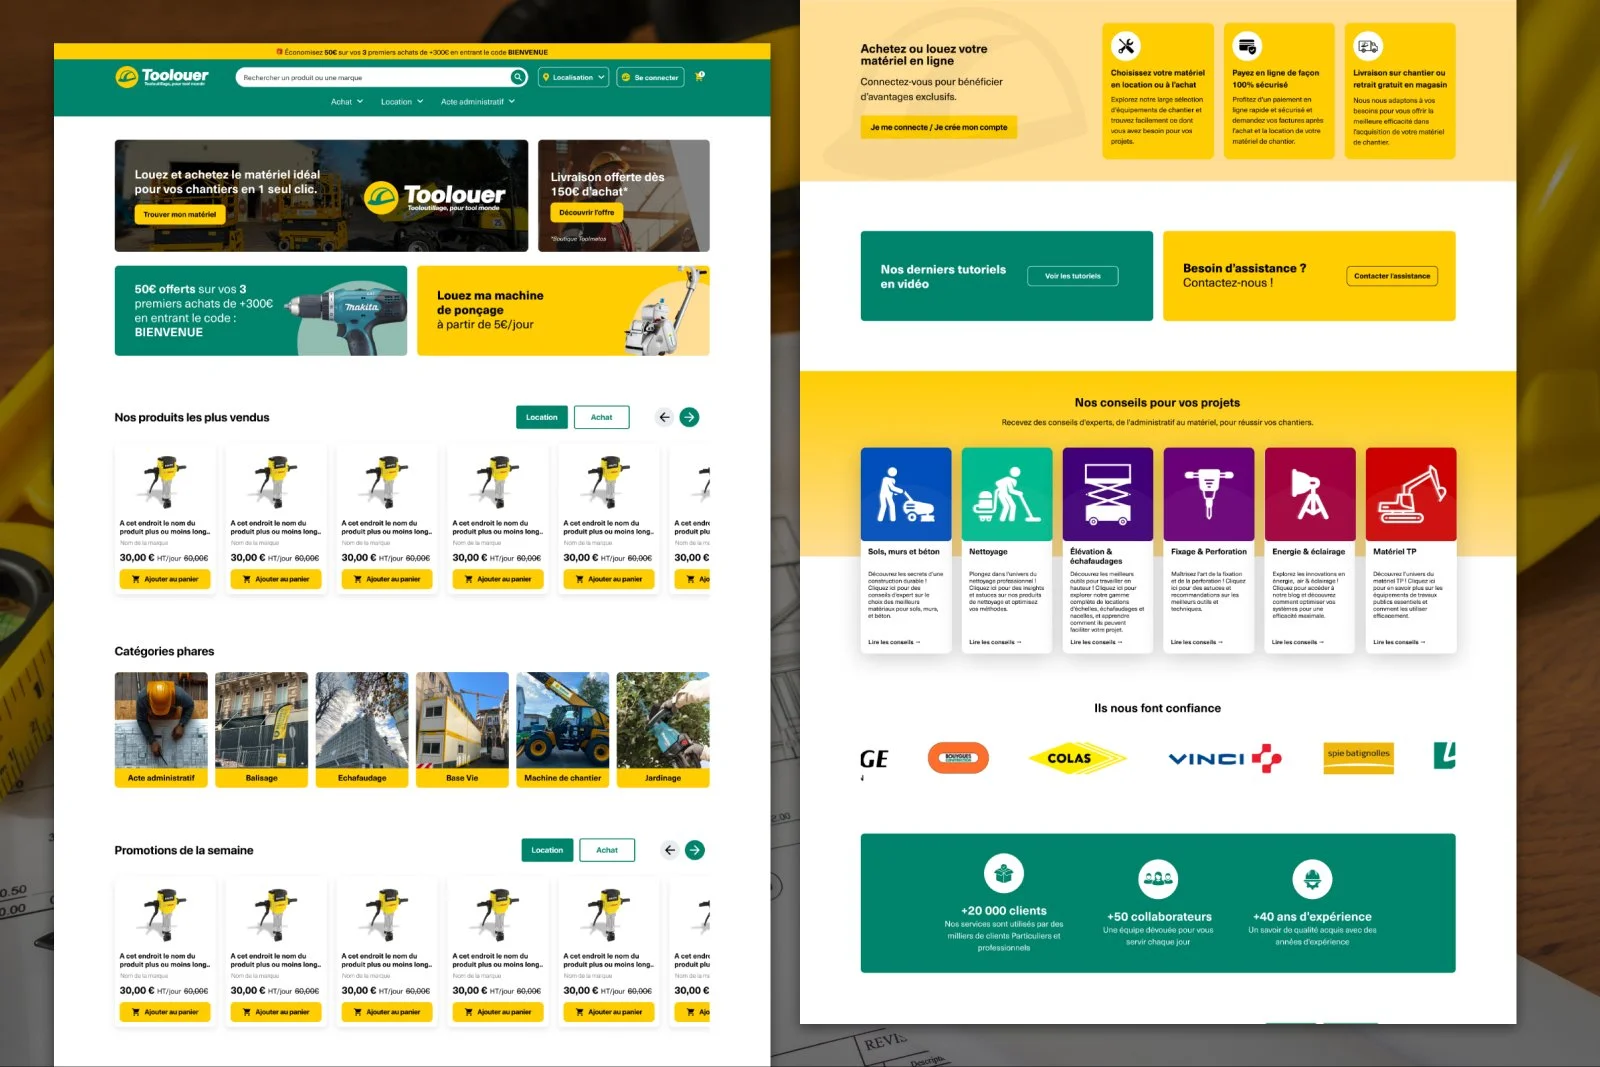Select Se connecter in the header
This screenshot has height=1067, width=1600.
[x=650, y=77]
